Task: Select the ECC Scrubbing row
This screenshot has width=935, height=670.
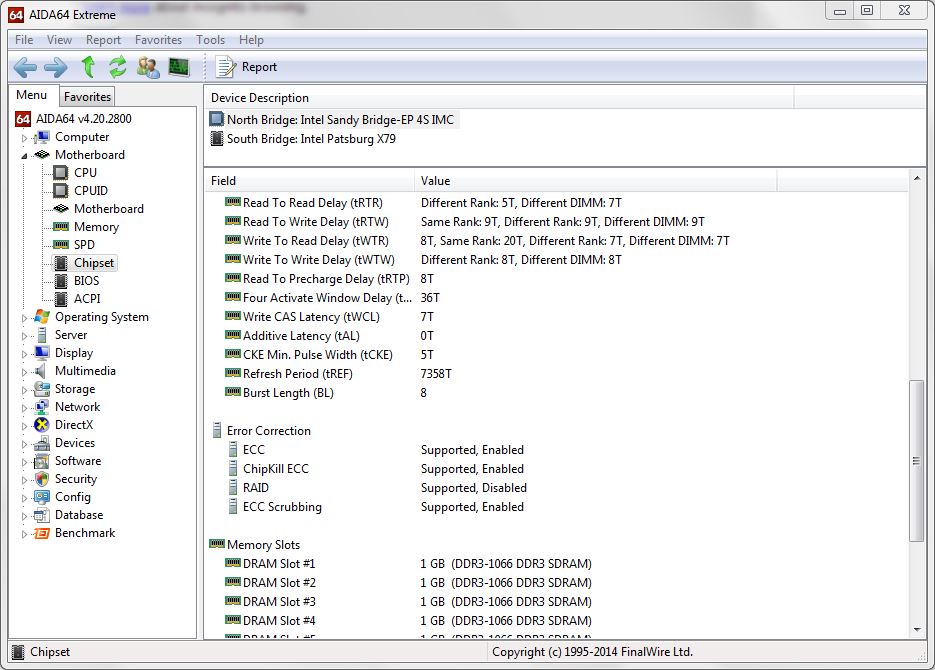Action: 556,507
